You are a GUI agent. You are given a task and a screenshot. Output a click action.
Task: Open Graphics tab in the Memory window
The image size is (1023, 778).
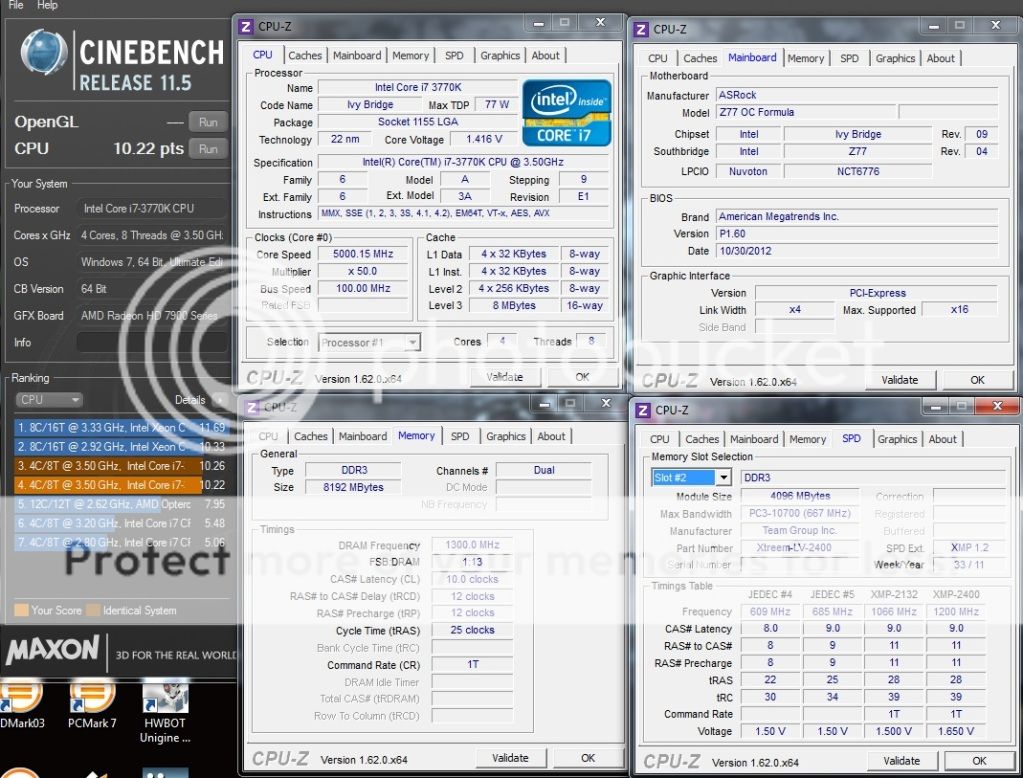tap(505, 436)
